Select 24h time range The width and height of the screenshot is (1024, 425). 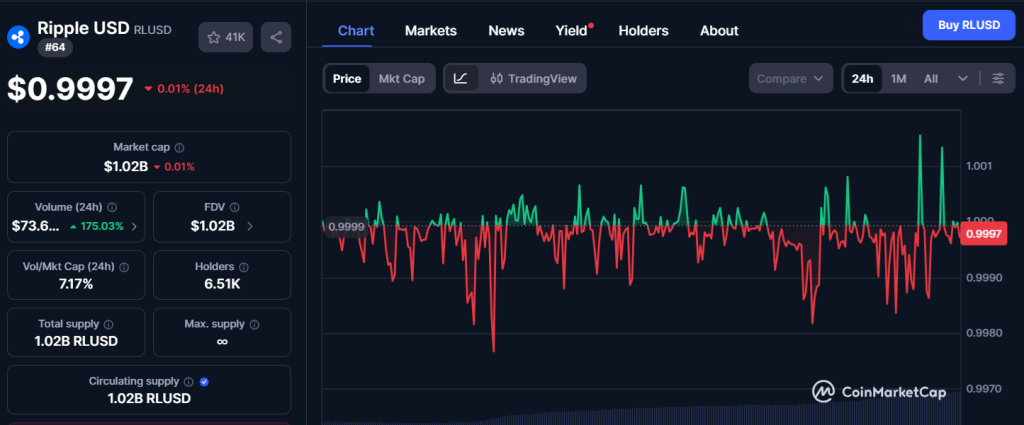tap(862, 78)
